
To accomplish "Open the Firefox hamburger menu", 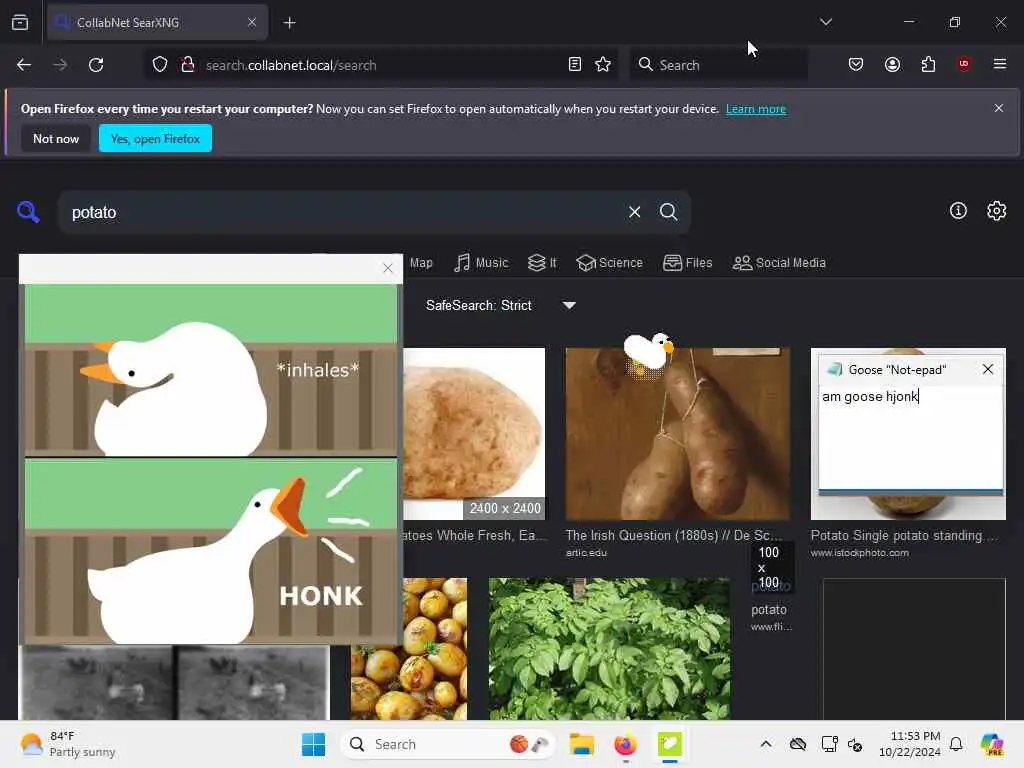I will pyautogui.click(x=1000, y=64).
